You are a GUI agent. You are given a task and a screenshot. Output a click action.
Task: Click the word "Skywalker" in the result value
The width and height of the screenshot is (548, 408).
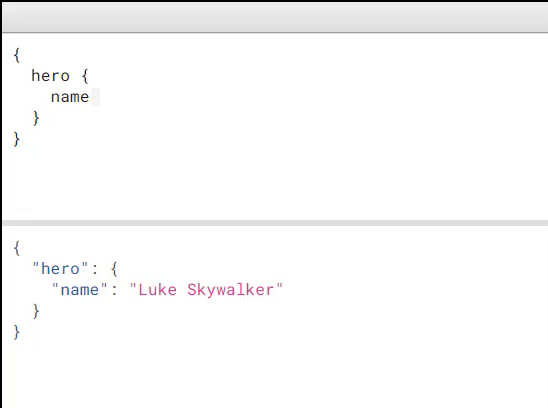(231, 290)
